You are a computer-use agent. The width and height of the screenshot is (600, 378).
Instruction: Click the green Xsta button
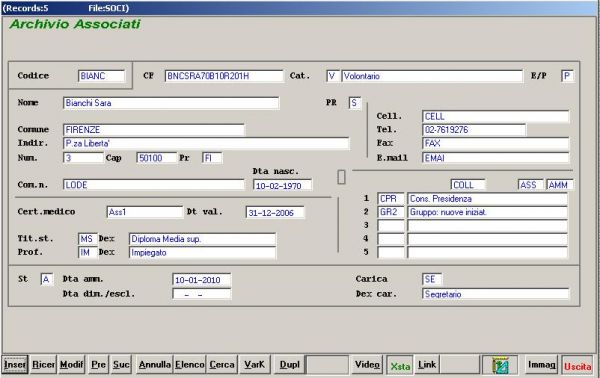point(400,366)
